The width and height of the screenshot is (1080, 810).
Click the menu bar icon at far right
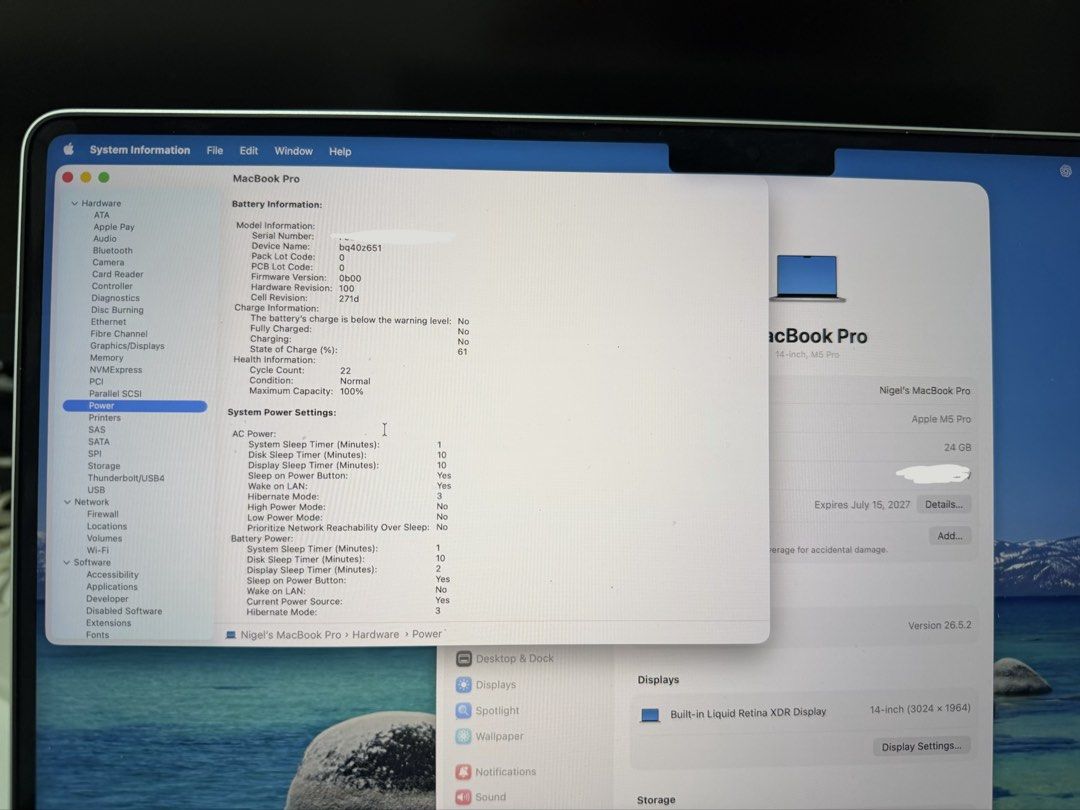(x=1066, y=171)
